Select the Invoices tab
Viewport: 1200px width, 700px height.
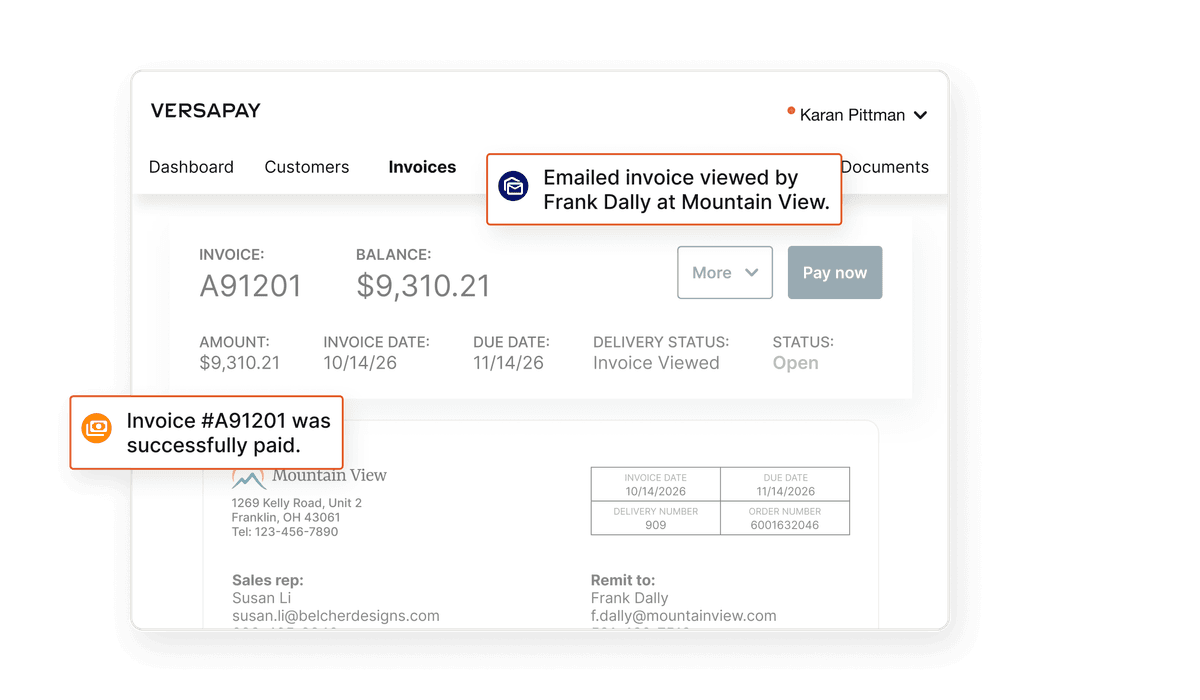click(422, 167)
